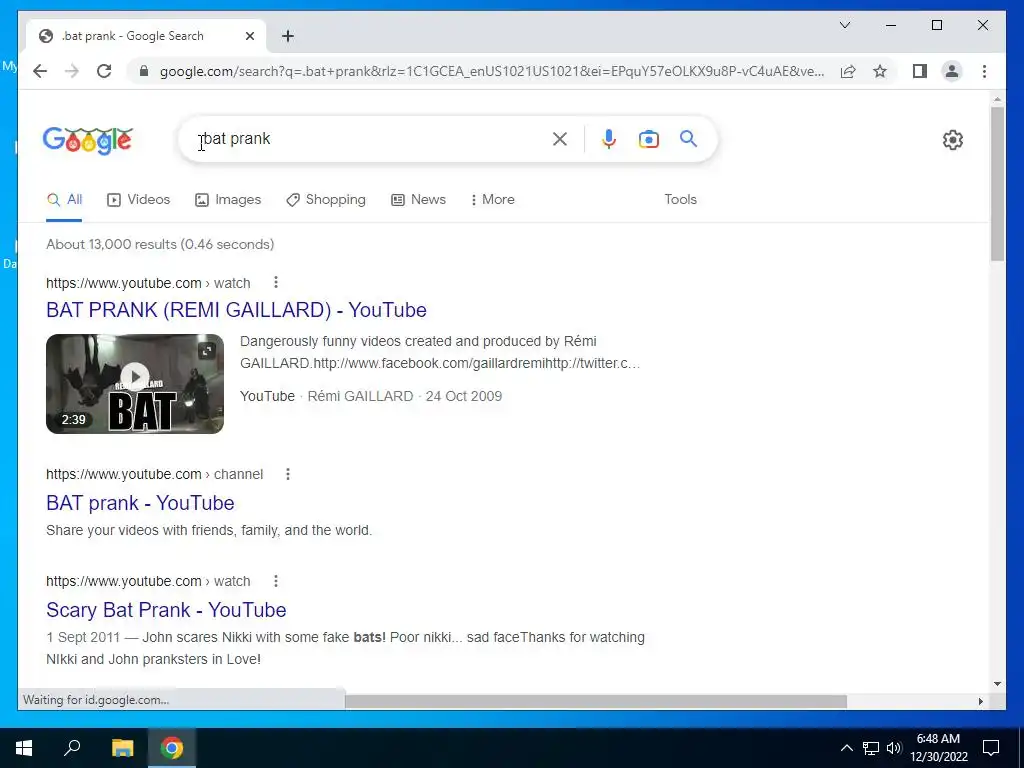Switch to the Shopping tab

(326, 200)
